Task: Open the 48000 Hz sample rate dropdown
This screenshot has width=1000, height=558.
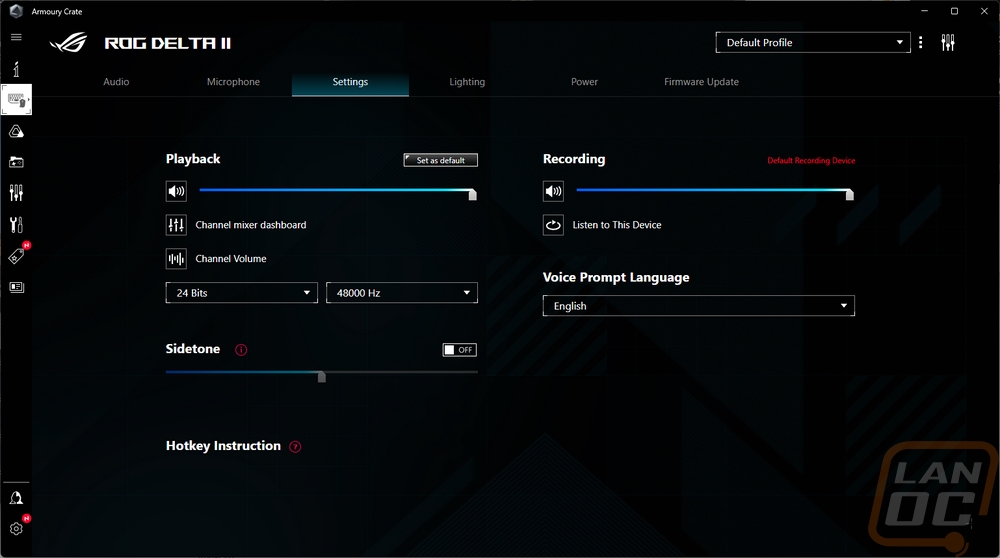Action: 402,293
